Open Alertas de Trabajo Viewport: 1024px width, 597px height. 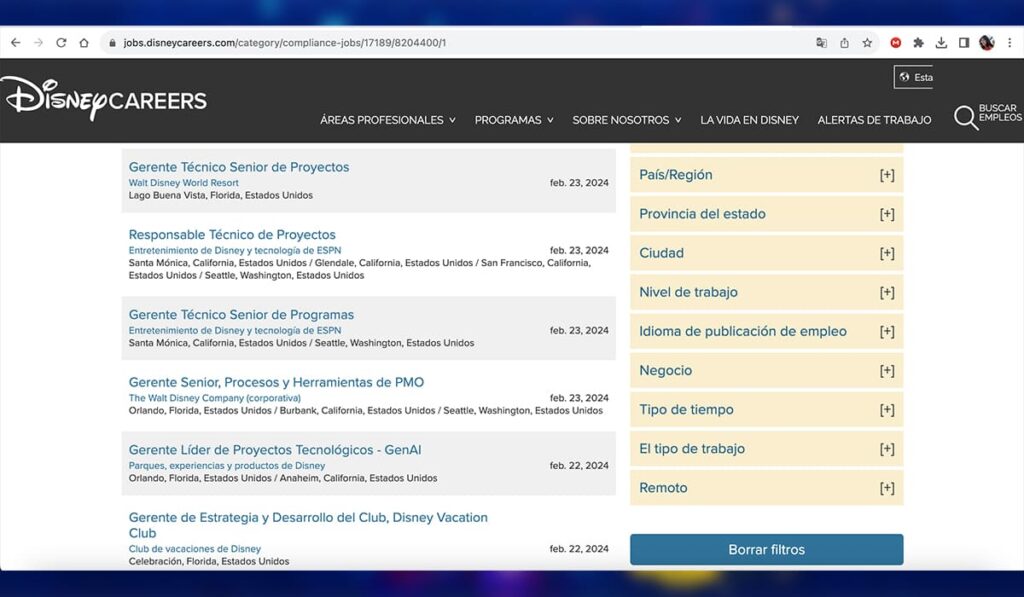coord(874,120)
